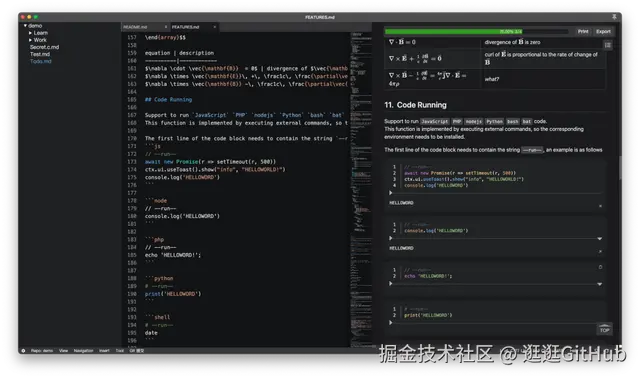Collapse the demo root folder
640x378 pixels.
point(25,26)
